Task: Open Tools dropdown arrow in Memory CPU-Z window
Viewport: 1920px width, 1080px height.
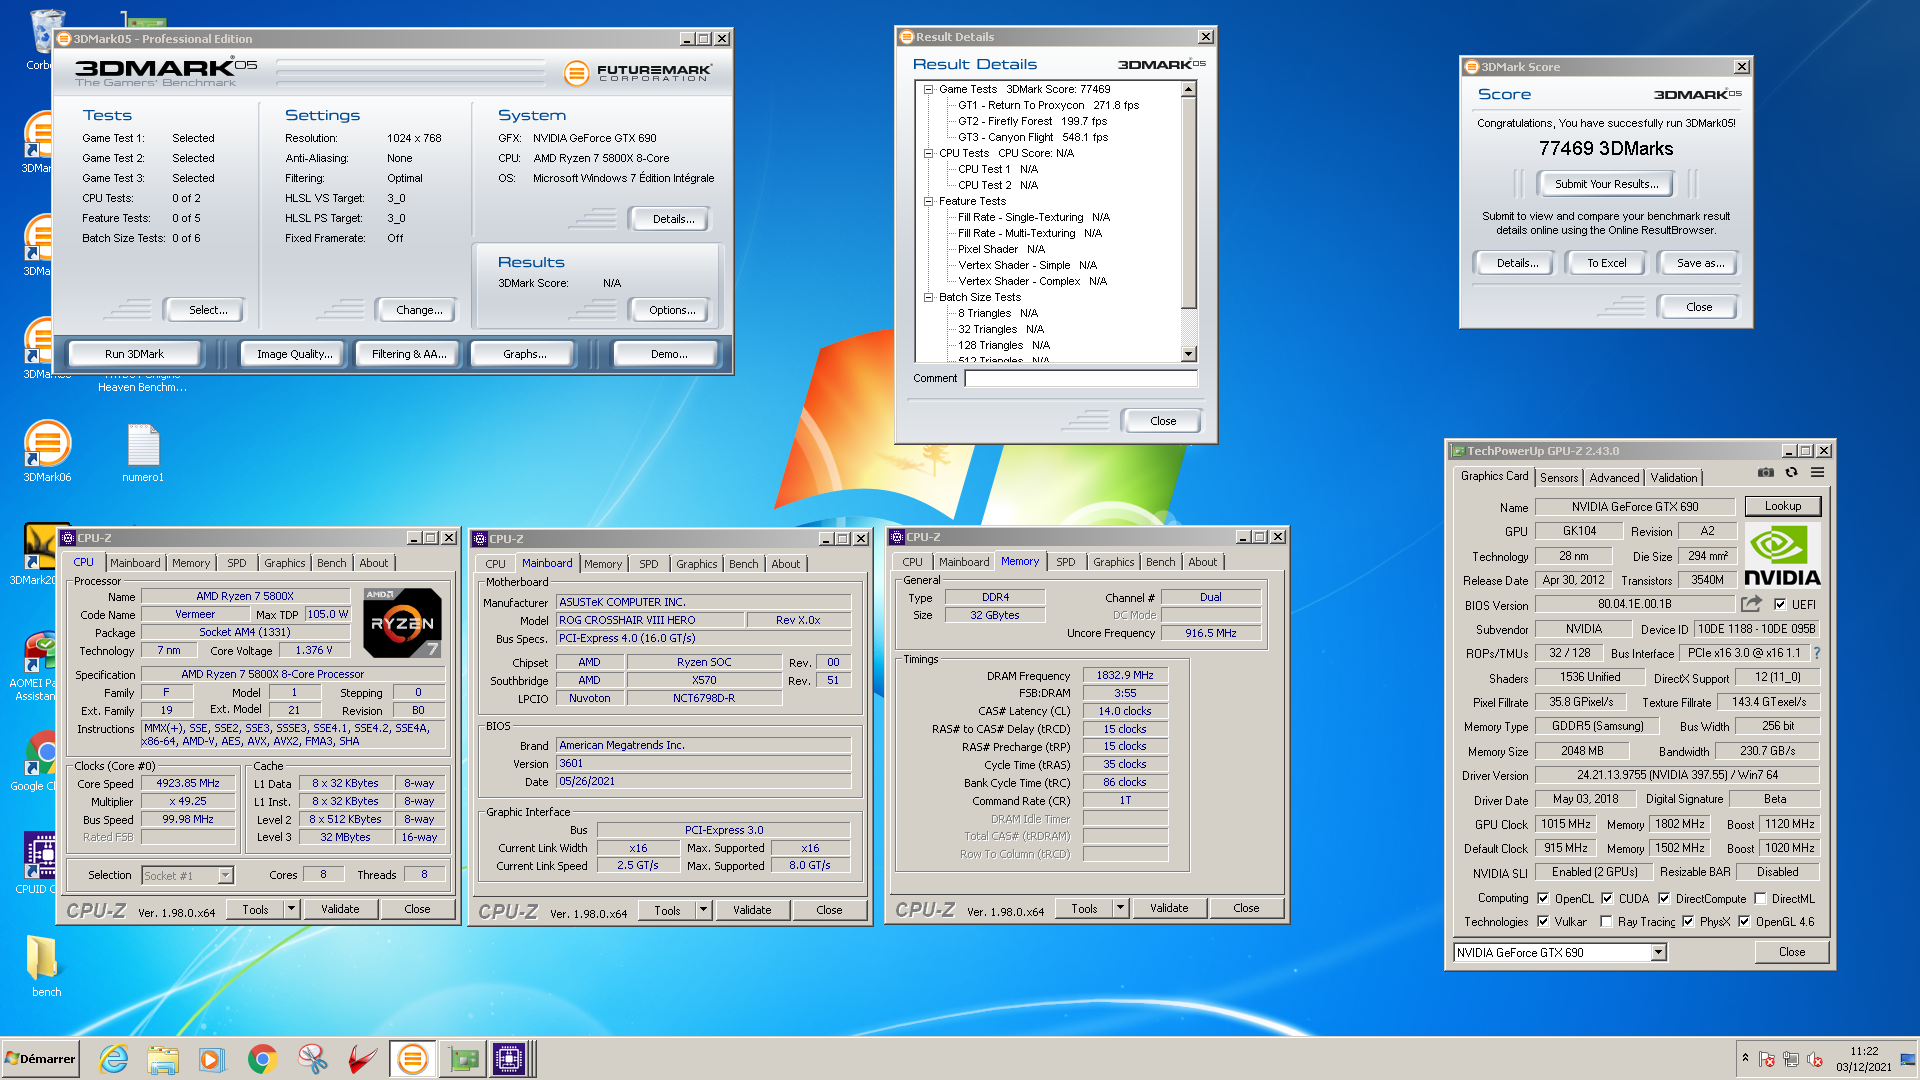Action: (1120, 908)
